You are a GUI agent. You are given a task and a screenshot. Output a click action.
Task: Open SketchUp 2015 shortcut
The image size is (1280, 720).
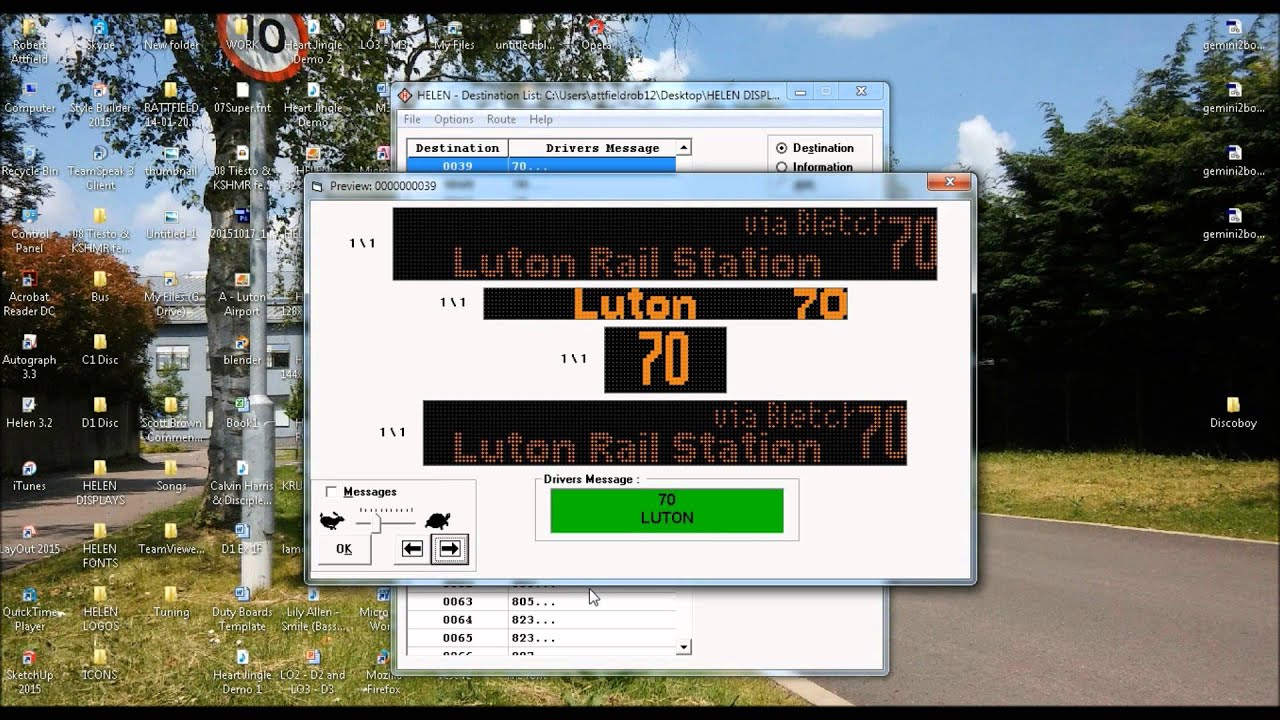click(29, 671)
